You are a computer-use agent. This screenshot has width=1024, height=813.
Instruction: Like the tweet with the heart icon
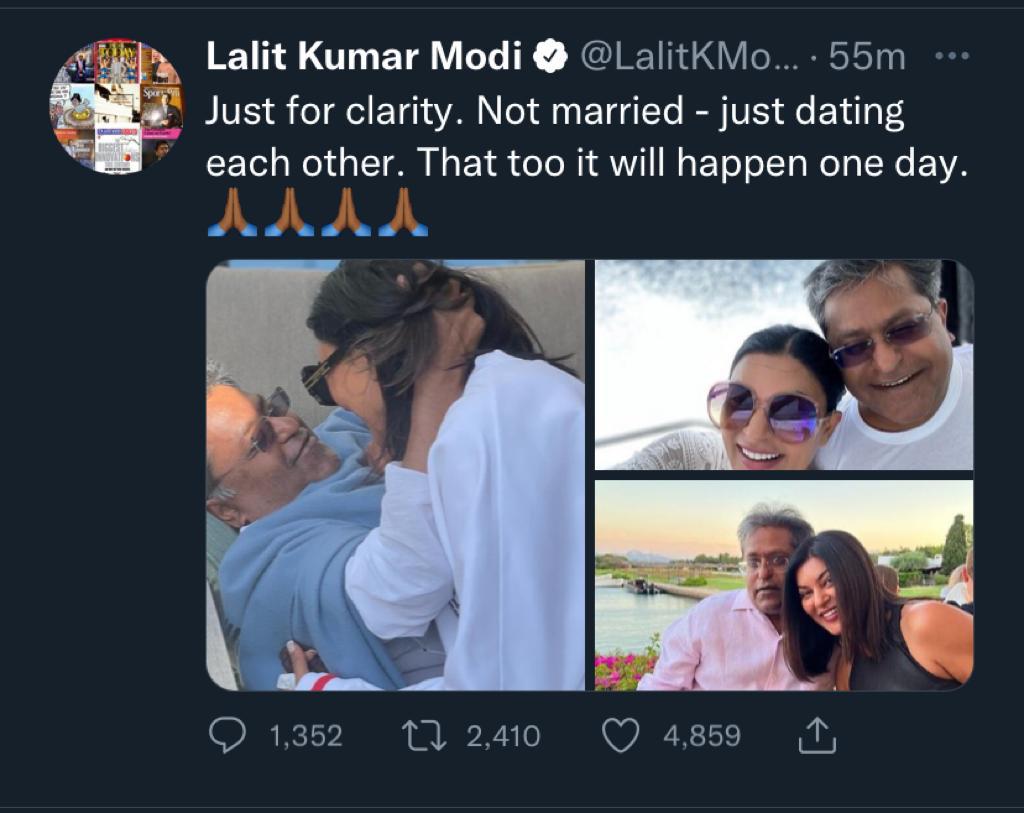620,737
